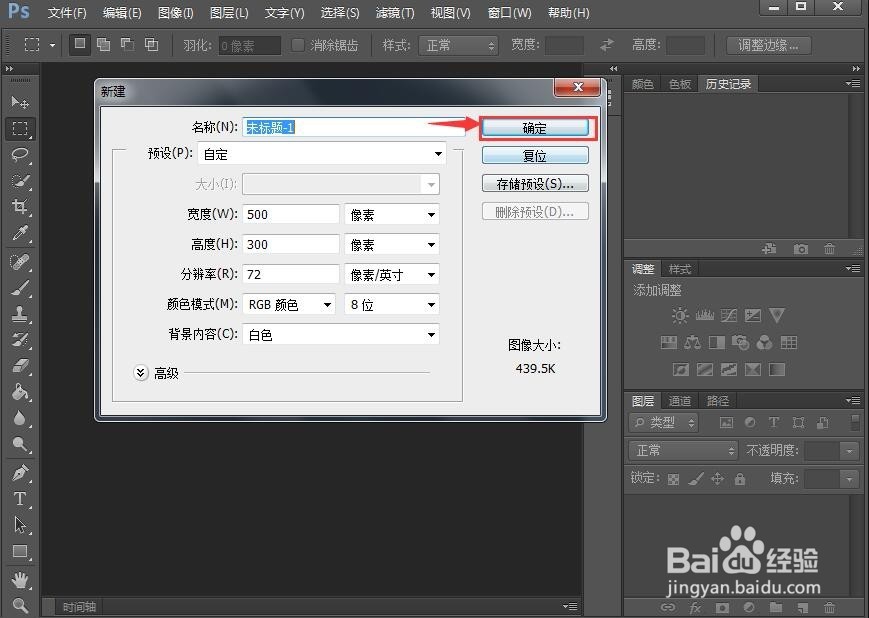The width and height of the screenshot is (869, 618).
Task: Click the 调整边缘... button
Action: point(768,45)
